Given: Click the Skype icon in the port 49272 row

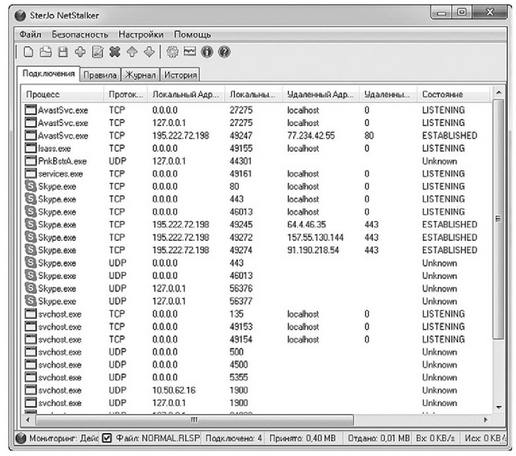Looking at the screenshot, I should tap(31, 237).
